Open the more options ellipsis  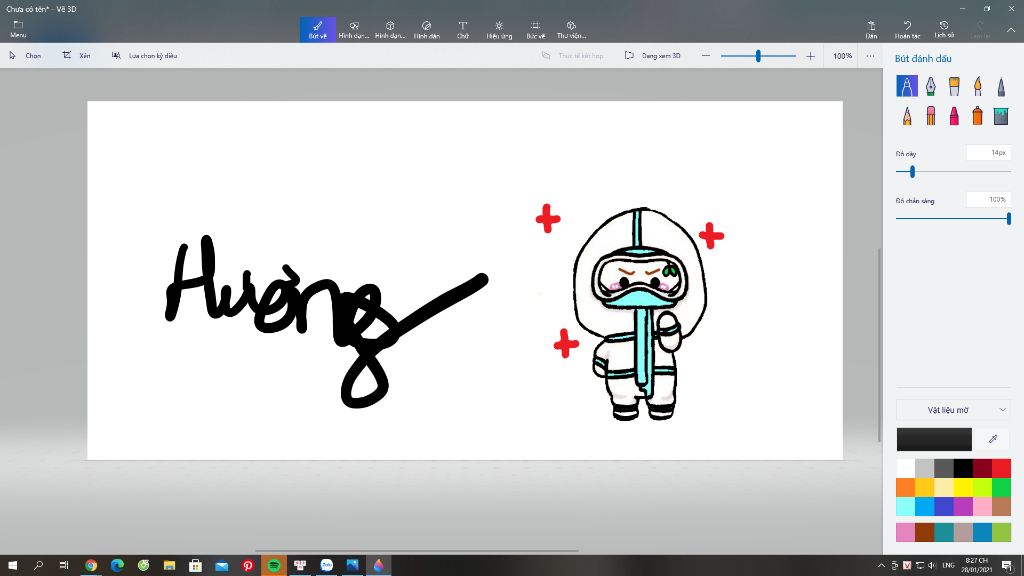coord(871,56)
